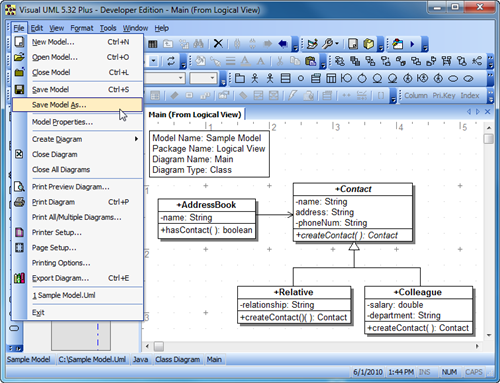Select the AddressBook class box title
This screenshot has height=383, width=500.
coord(207,205)
